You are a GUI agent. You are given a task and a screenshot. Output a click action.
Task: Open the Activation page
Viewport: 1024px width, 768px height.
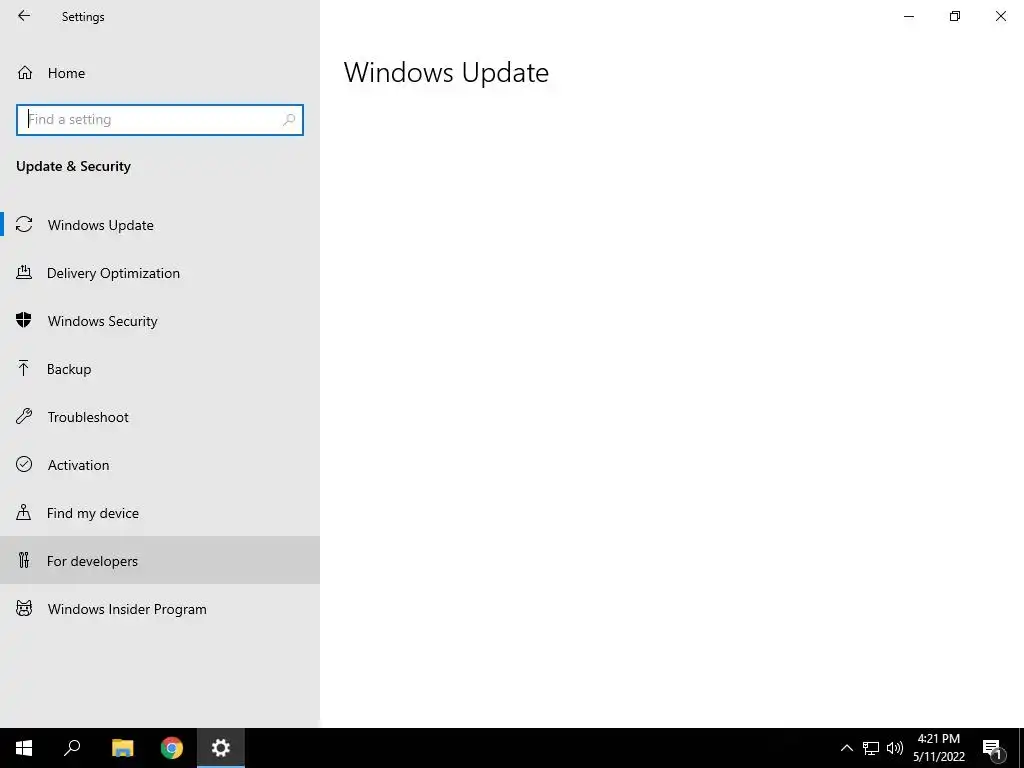(x=160, y=465)
